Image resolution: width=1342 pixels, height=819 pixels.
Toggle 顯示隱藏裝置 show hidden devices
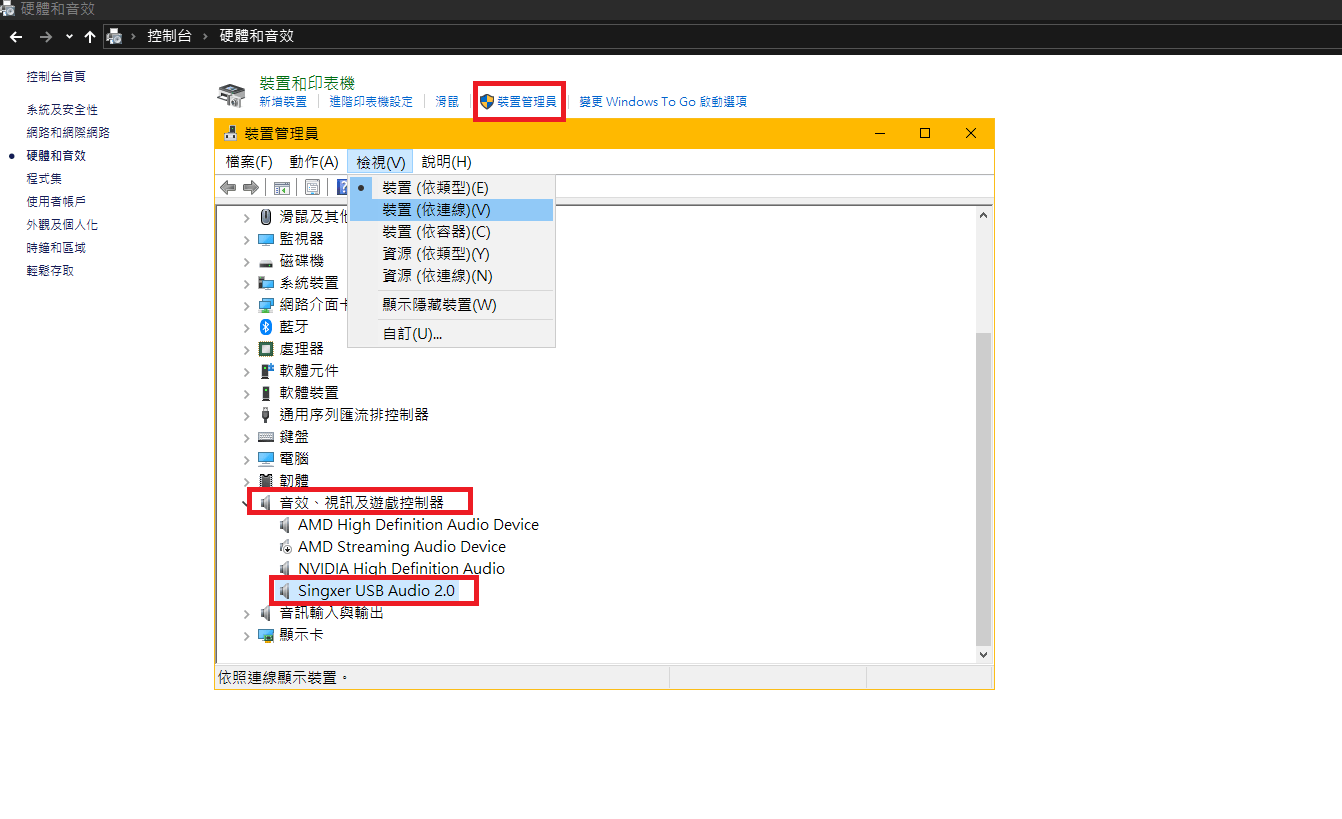click(439, 305)
